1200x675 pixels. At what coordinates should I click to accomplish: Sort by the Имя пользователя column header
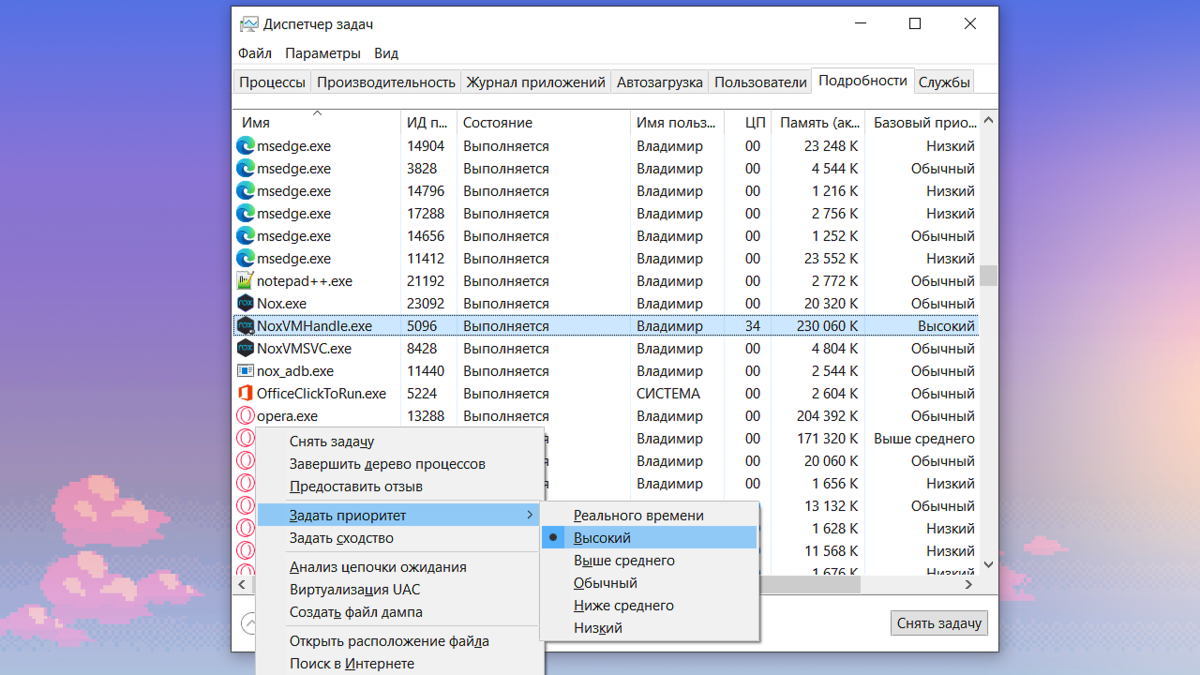[676, 123]
